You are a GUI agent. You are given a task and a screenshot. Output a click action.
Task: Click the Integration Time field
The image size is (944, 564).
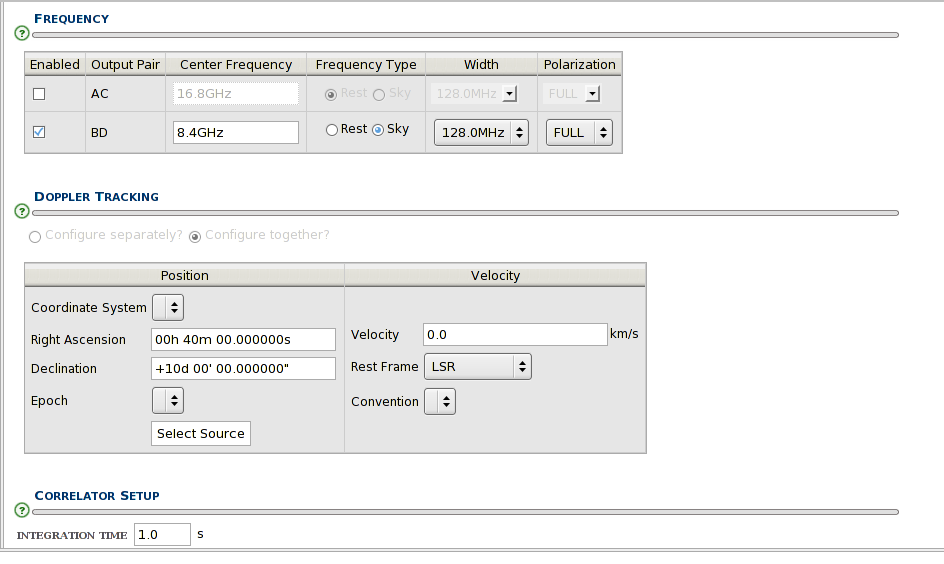pos(162,535)
